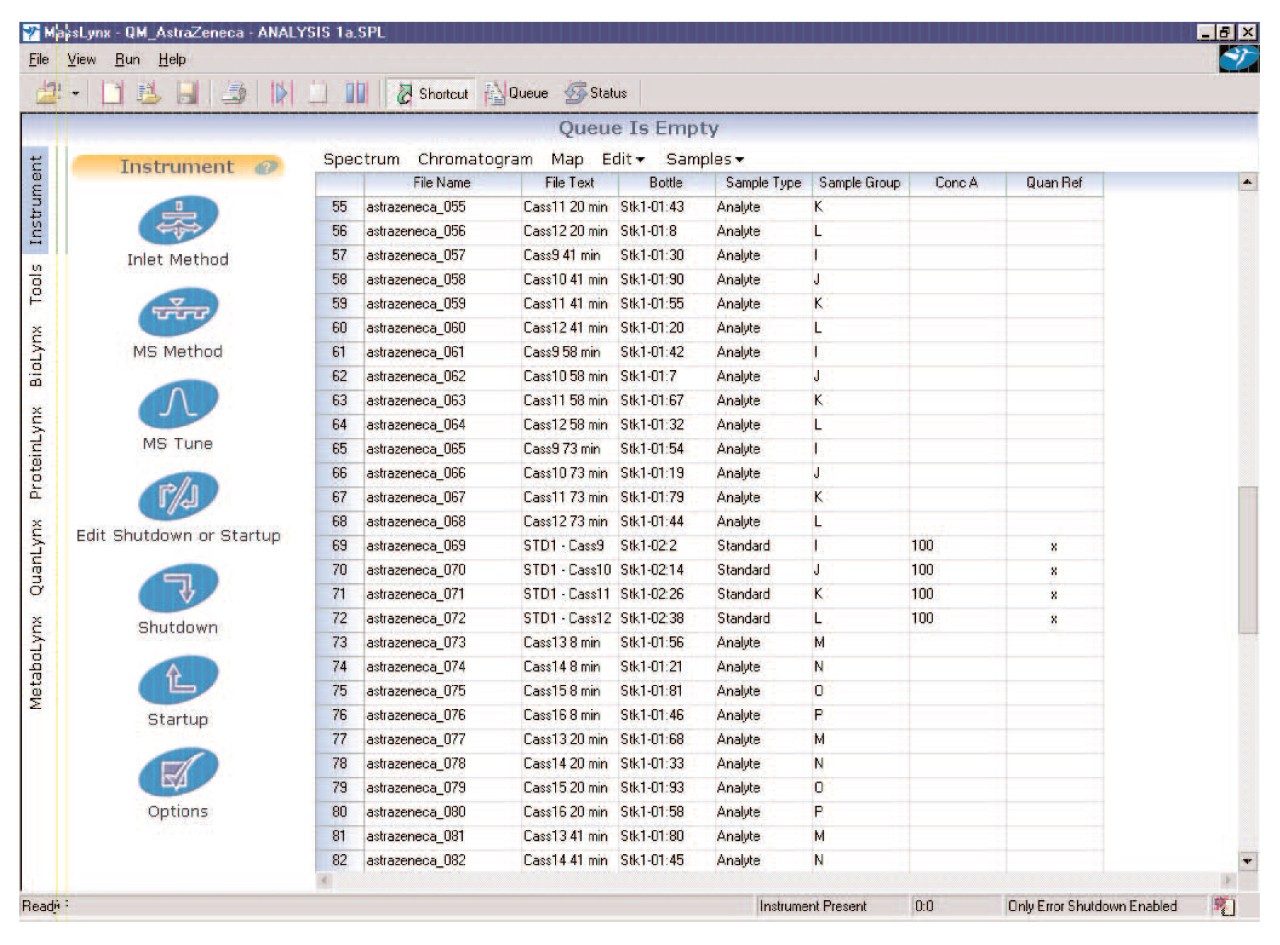Click the help icon beside Instrument header
Screen dimensions: 1280x945
266,168
